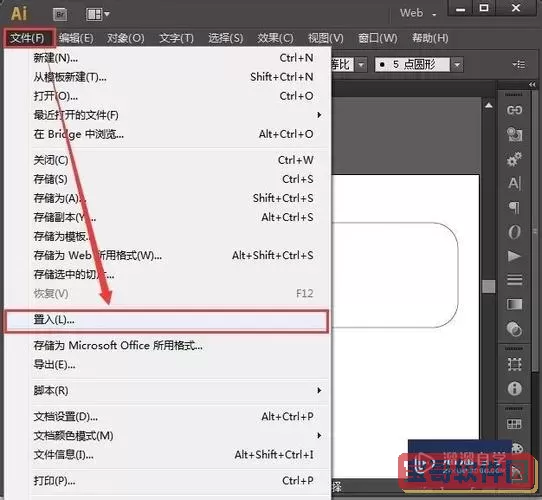The image size is (542, 500).
Task: Open the Info panel icon
Action: coord(514,389)
